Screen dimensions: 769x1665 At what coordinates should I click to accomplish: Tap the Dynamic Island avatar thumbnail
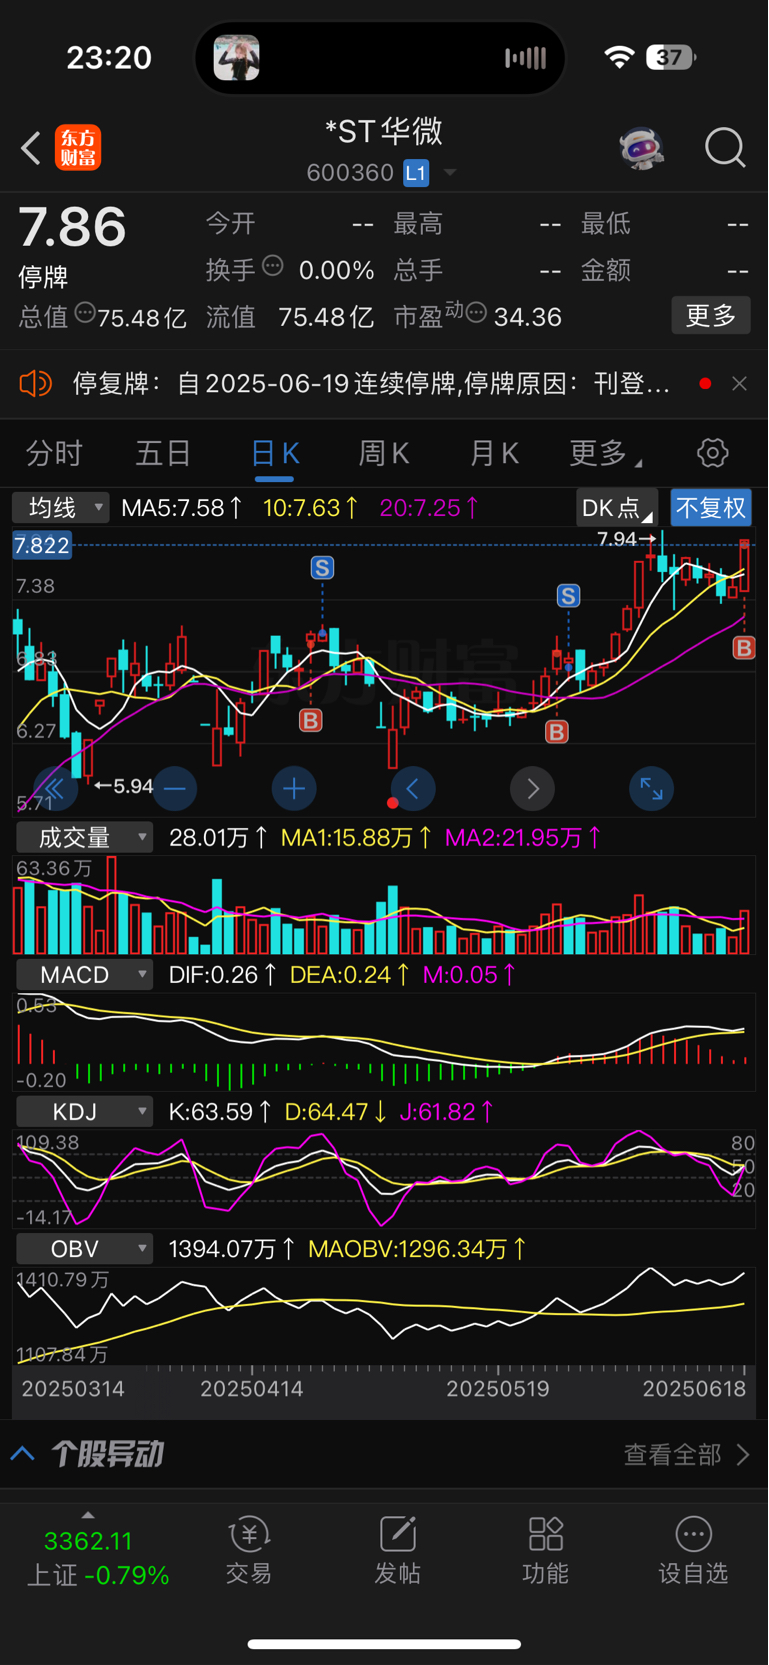[237, 57]
